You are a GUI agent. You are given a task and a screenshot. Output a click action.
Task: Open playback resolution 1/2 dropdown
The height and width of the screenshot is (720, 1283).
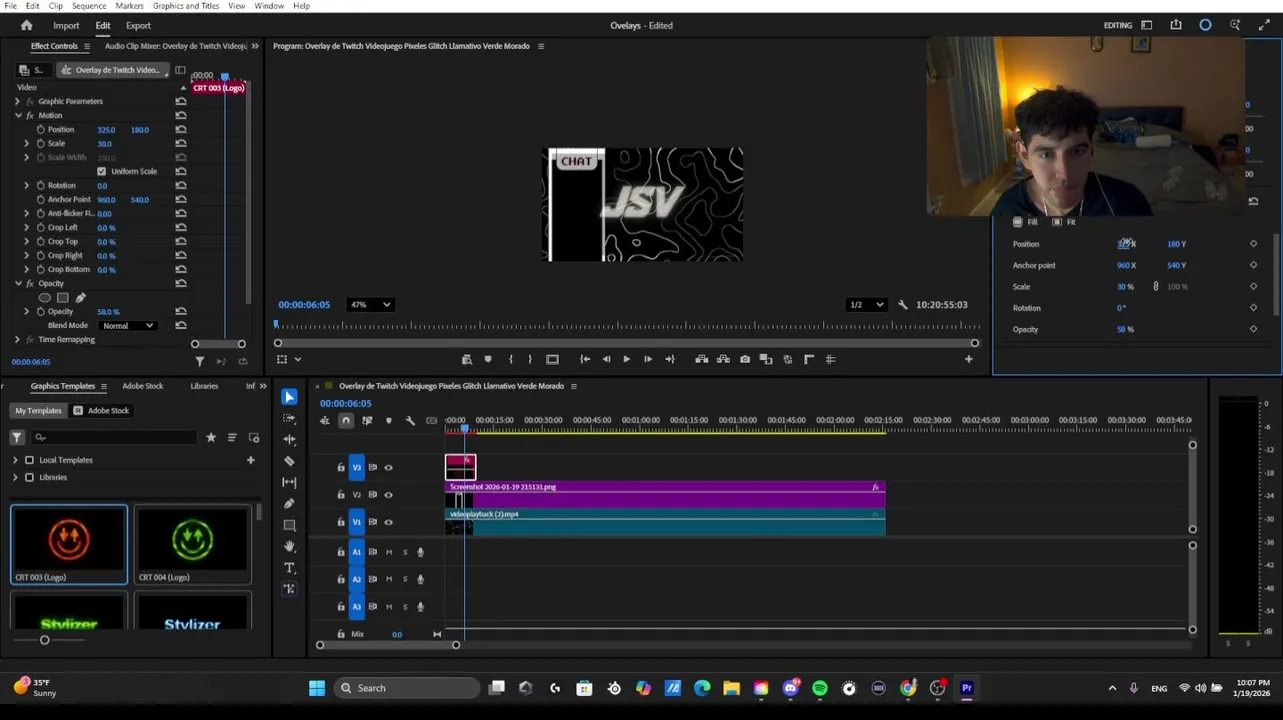pyautogui.click(x=866, y=304)
